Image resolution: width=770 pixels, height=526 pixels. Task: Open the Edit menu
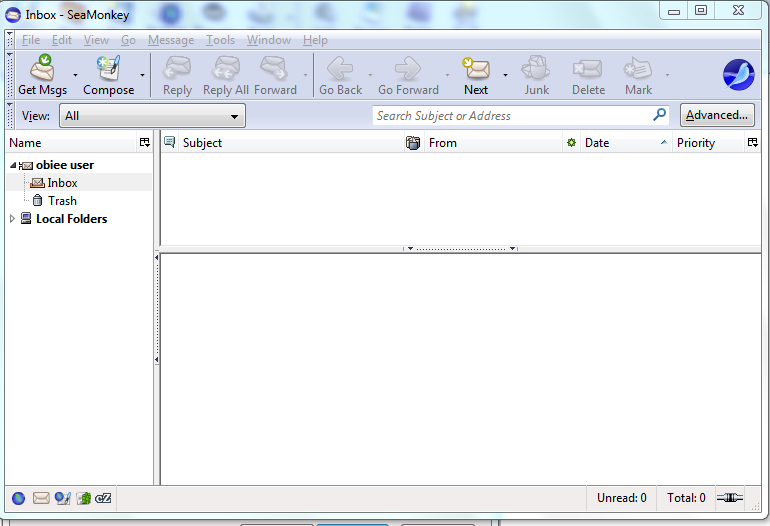(62, 40)
